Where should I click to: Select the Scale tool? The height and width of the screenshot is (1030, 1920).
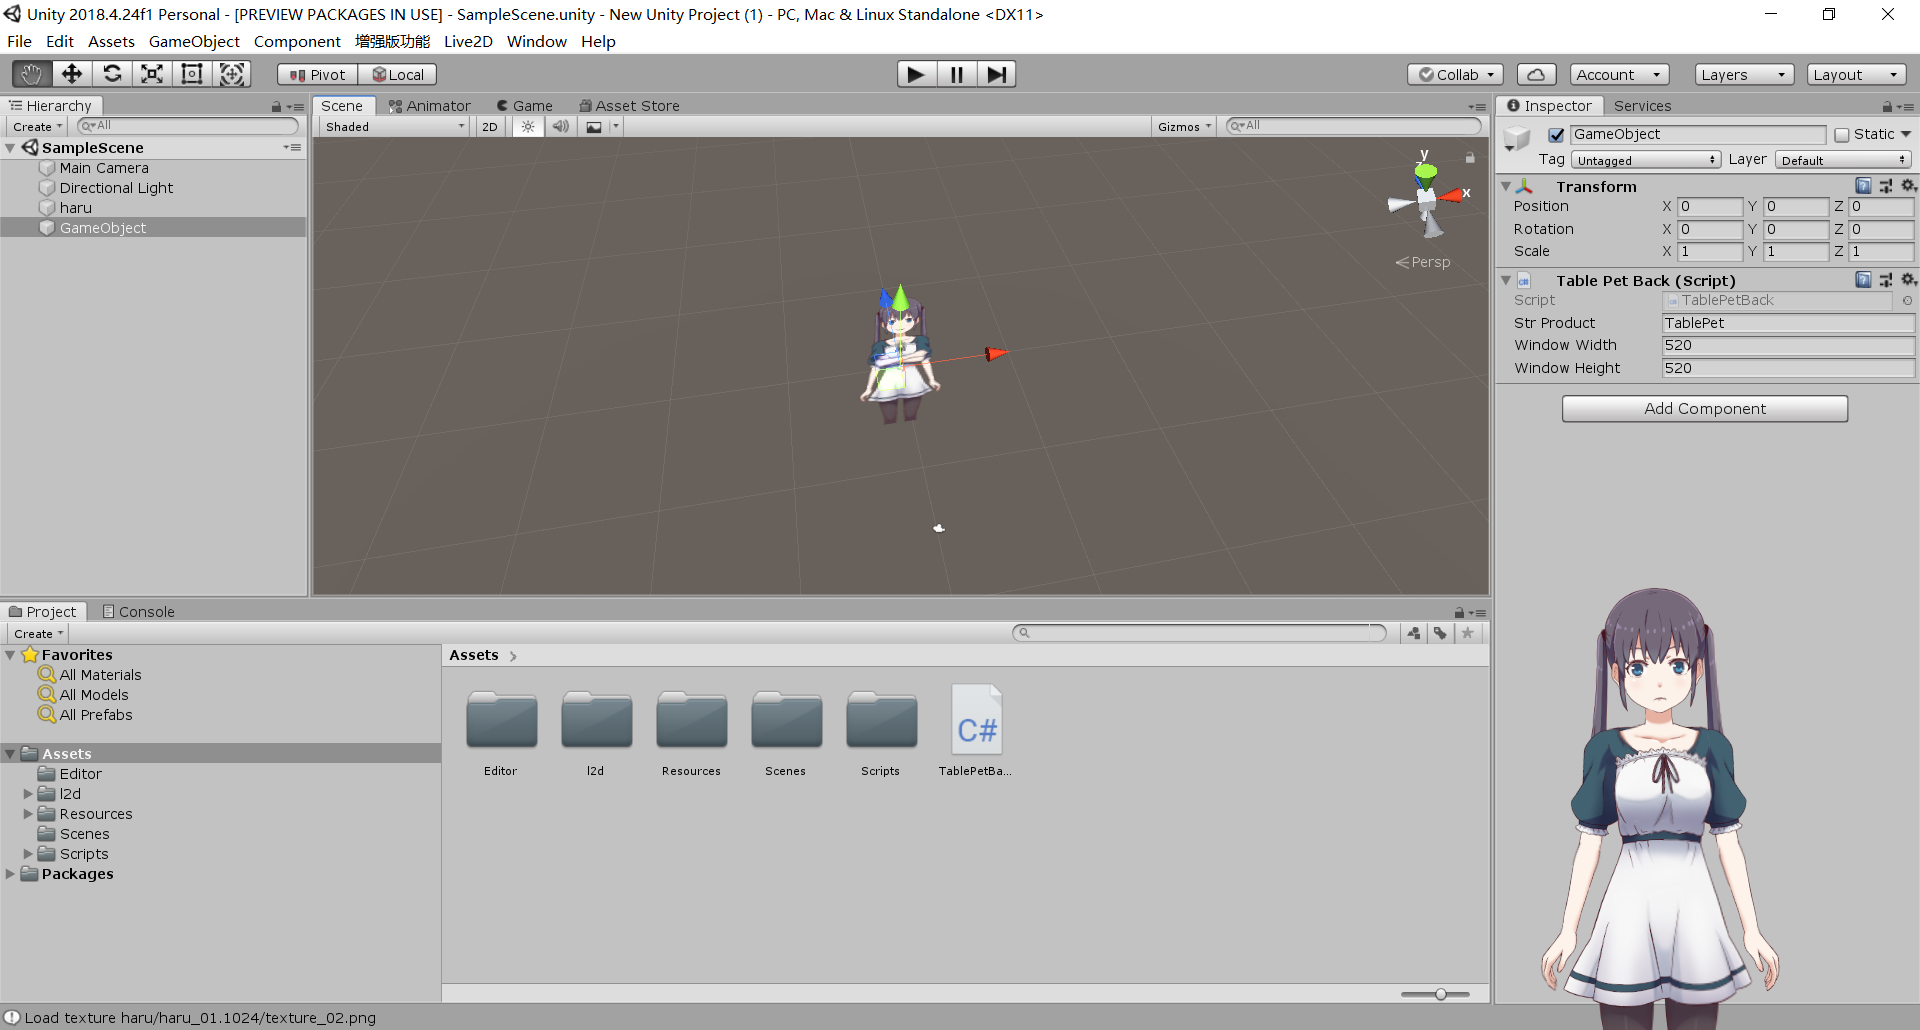[x=151, y=73]
